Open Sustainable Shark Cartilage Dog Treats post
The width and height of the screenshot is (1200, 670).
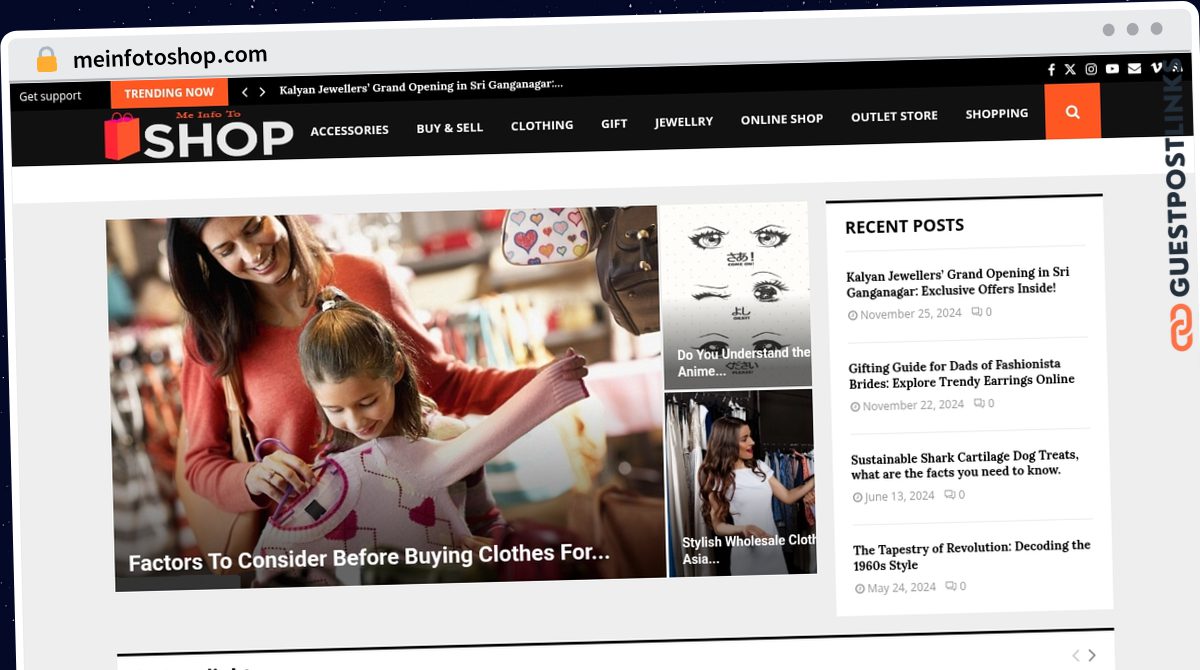point(965,464)
